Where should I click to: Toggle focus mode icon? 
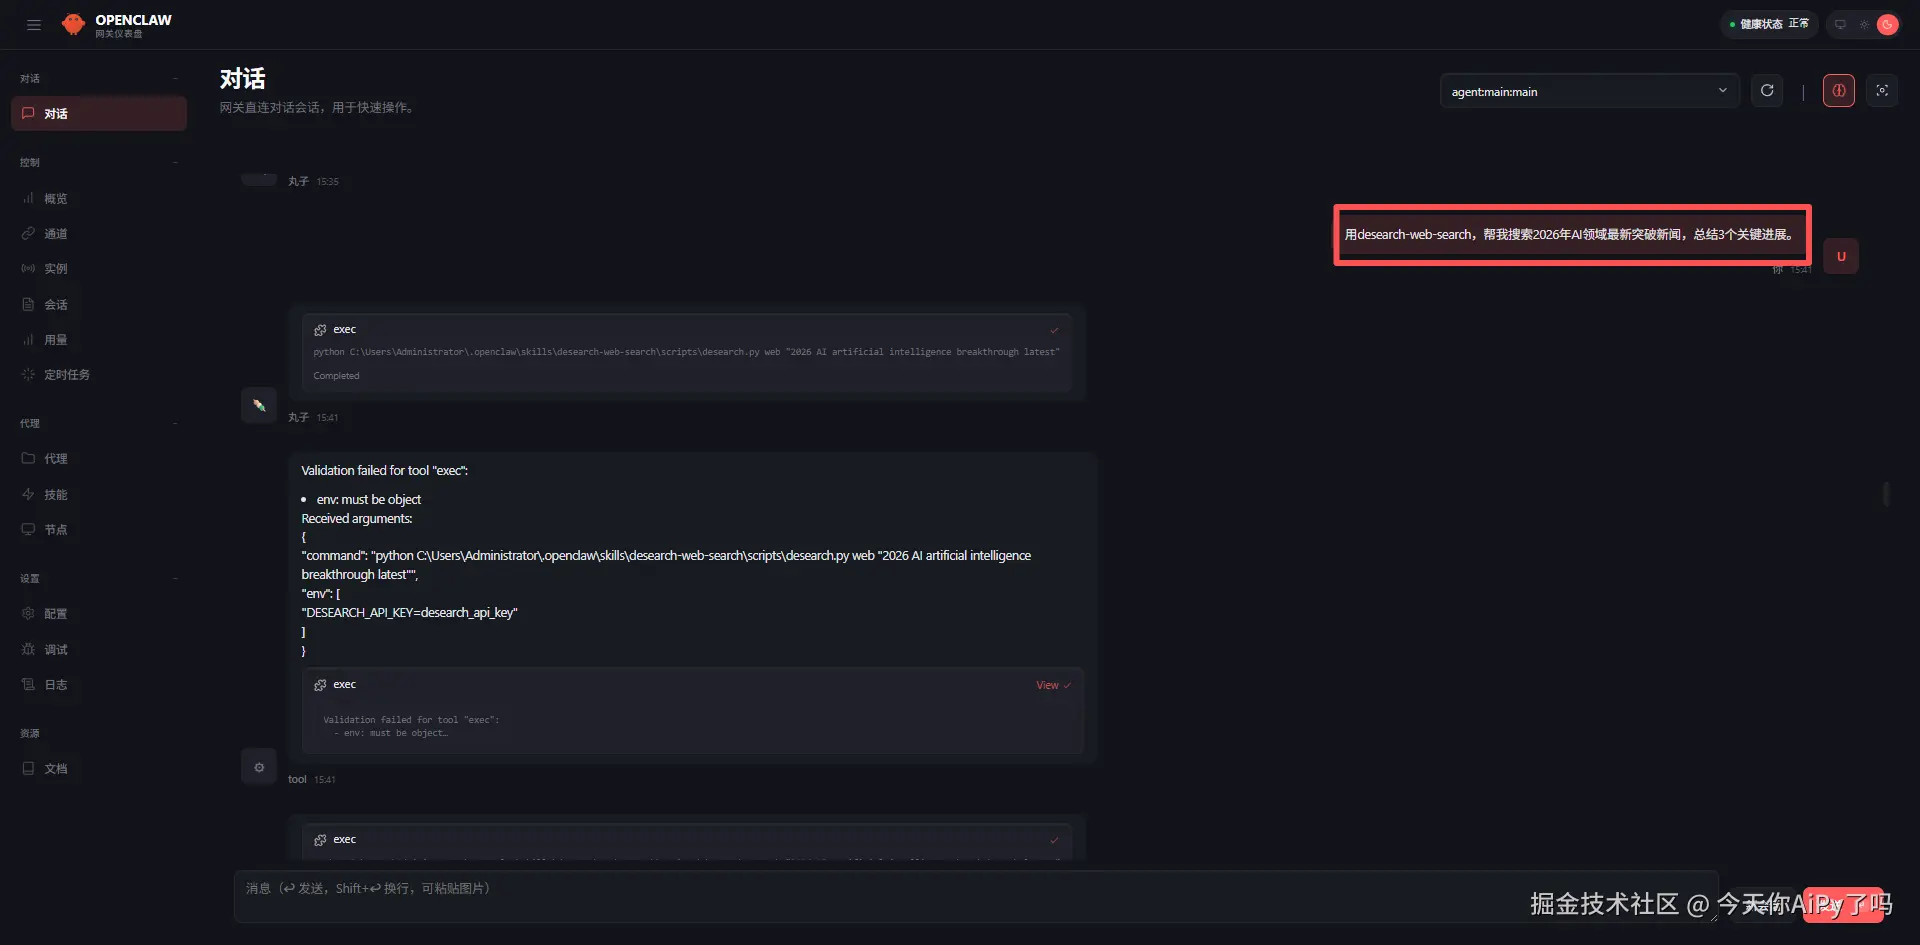coord(1882,91)
